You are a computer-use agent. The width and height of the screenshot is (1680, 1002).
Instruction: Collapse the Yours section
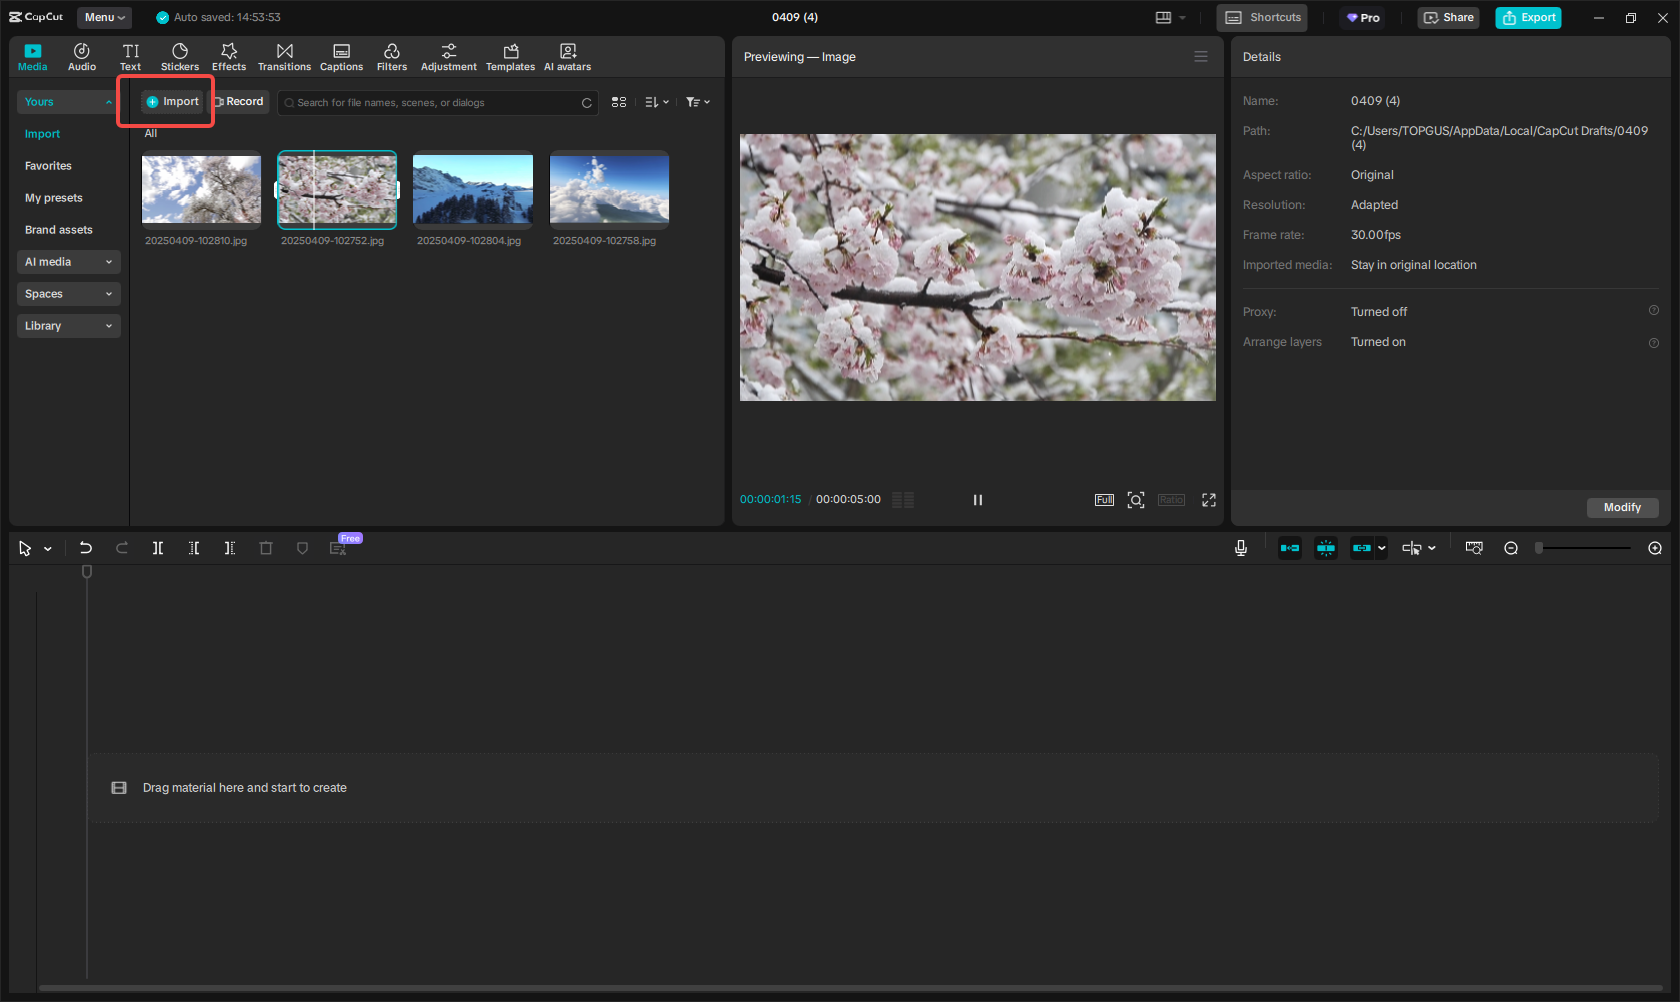(66, 101)
